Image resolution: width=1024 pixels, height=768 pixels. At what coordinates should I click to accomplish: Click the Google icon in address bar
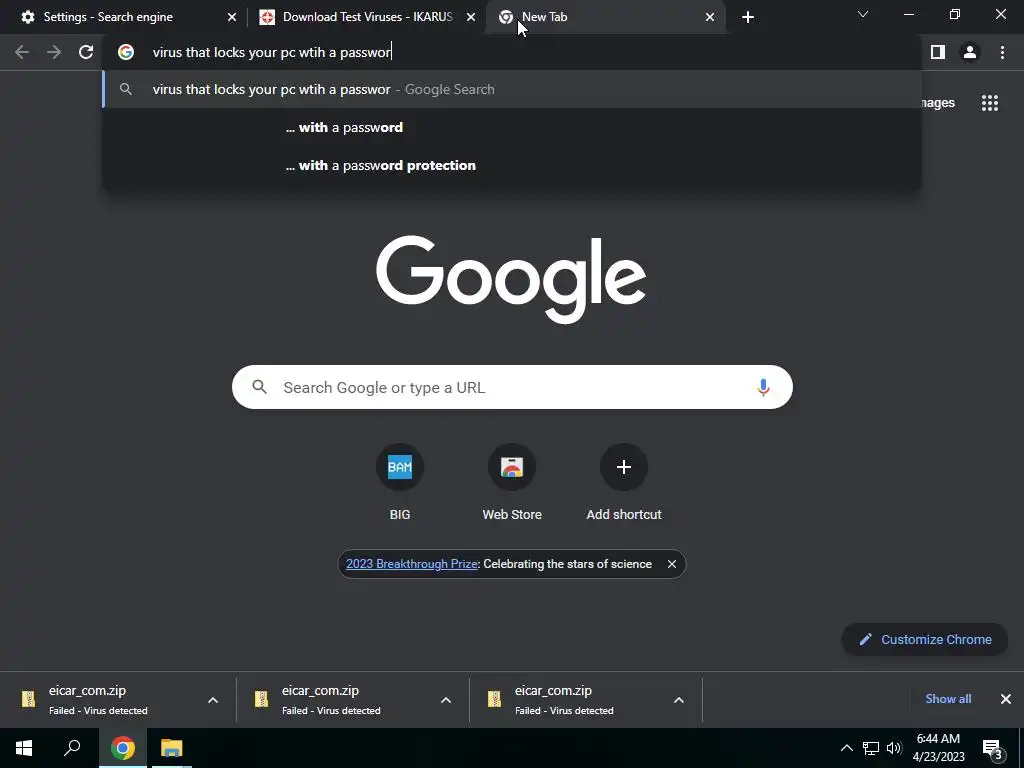pos(126,52)
